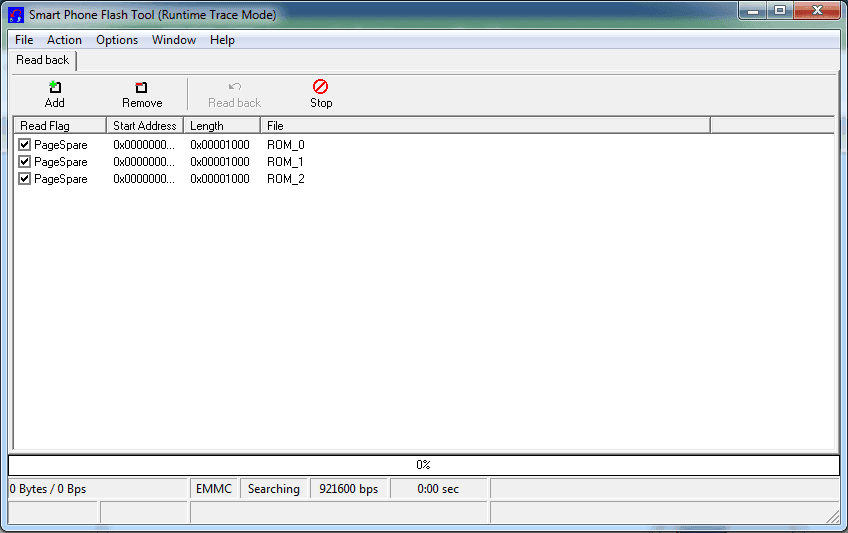Select the ROM_0 file name
848x533 pixels.
coord(286,145)
